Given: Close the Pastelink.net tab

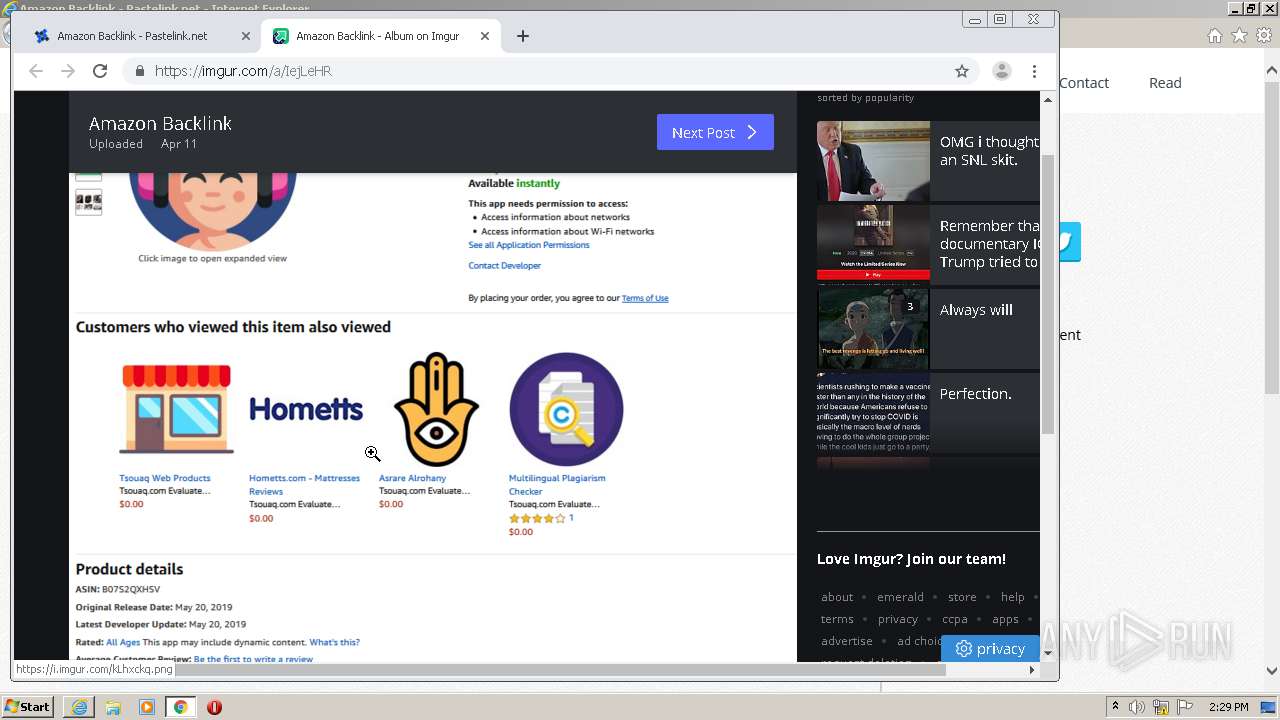Looking at the screenshot, I should click(x=246, y=36).
